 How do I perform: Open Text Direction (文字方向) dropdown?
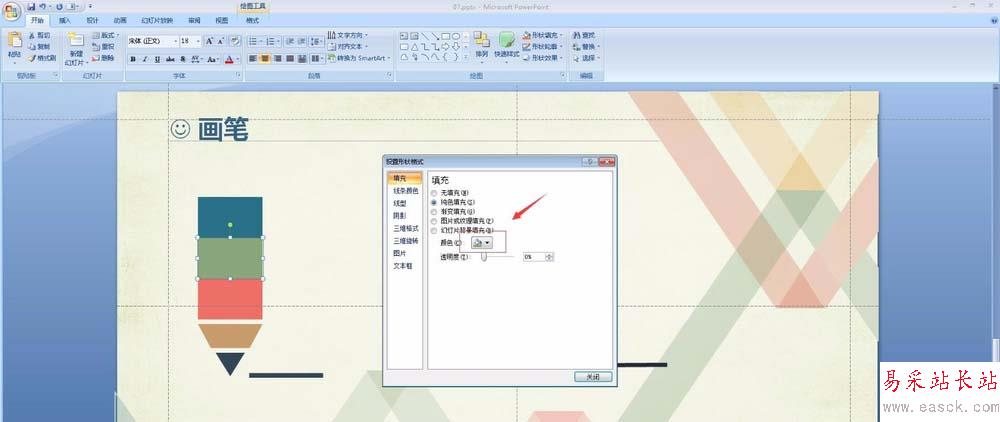click(348, 35)
